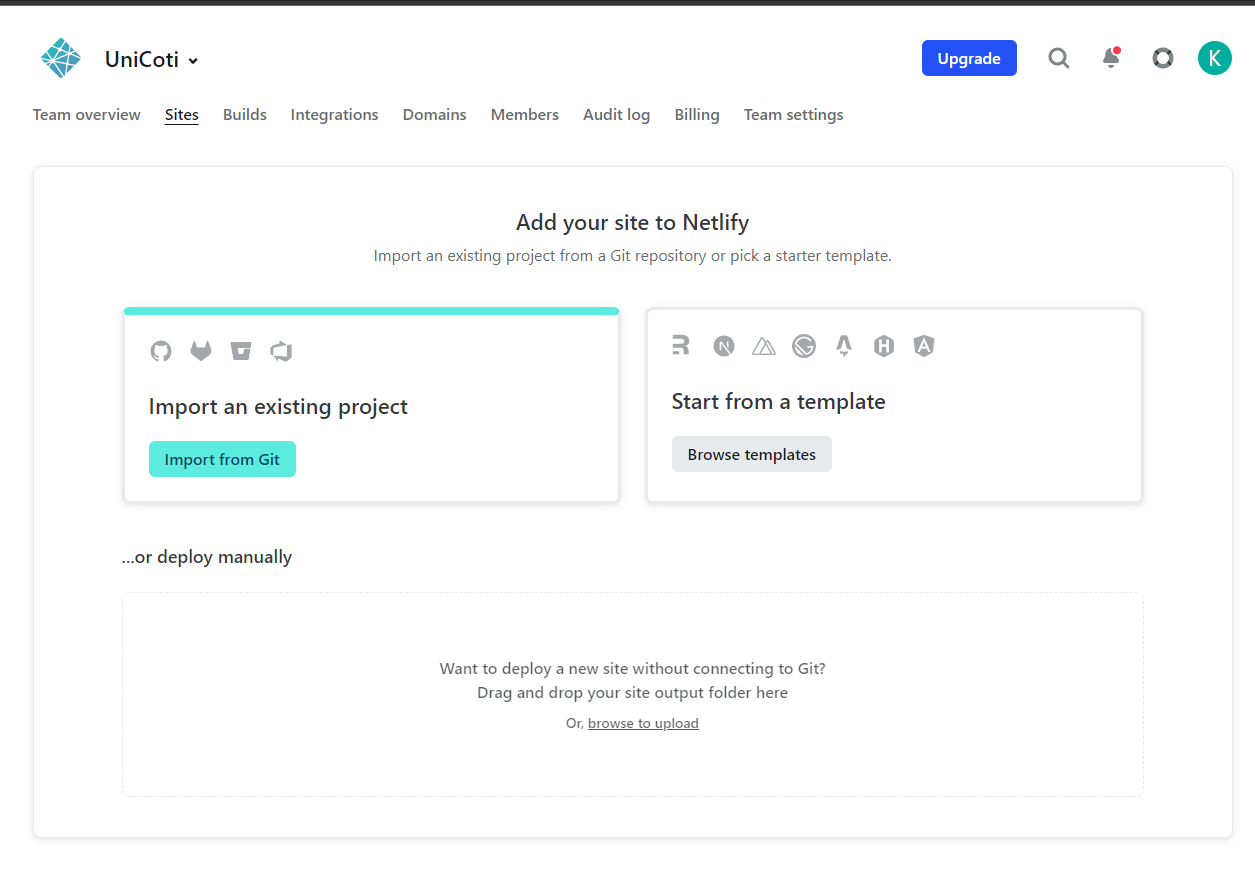Click the Nuxt template icon
This screenshot has height=872, width=1255.
764,346
